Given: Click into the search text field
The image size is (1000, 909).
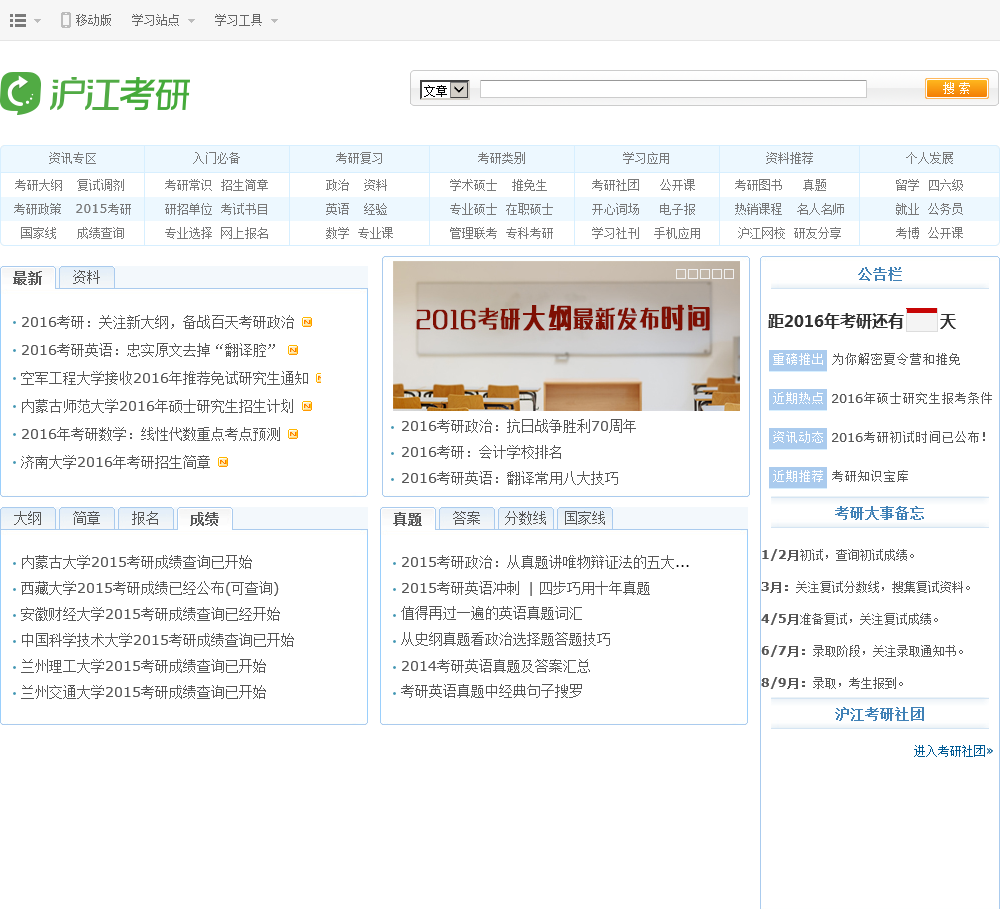Looking at the screenshot, I should click(x=673, y=89).
